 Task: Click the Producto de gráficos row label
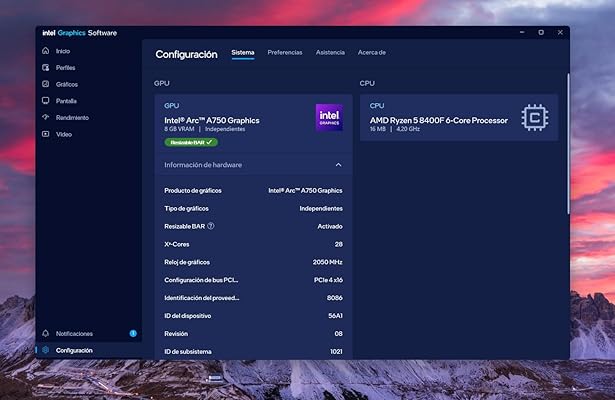(193, 191)
